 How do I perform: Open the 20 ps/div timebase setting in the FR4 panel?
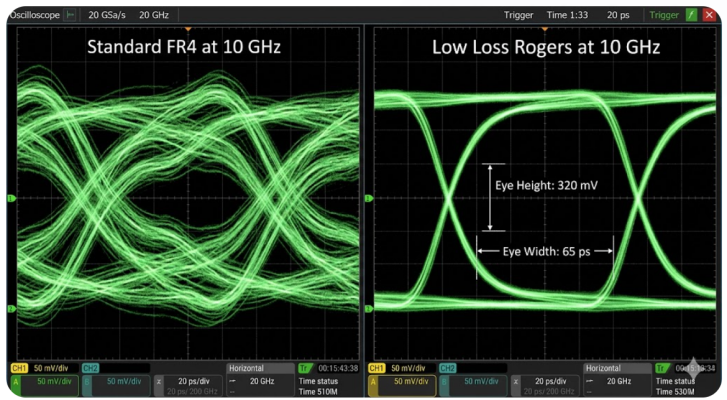coord(194,381)
